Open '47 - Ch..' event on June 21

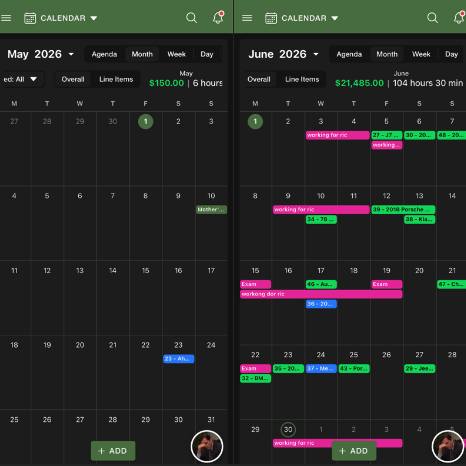click(451, 284)
